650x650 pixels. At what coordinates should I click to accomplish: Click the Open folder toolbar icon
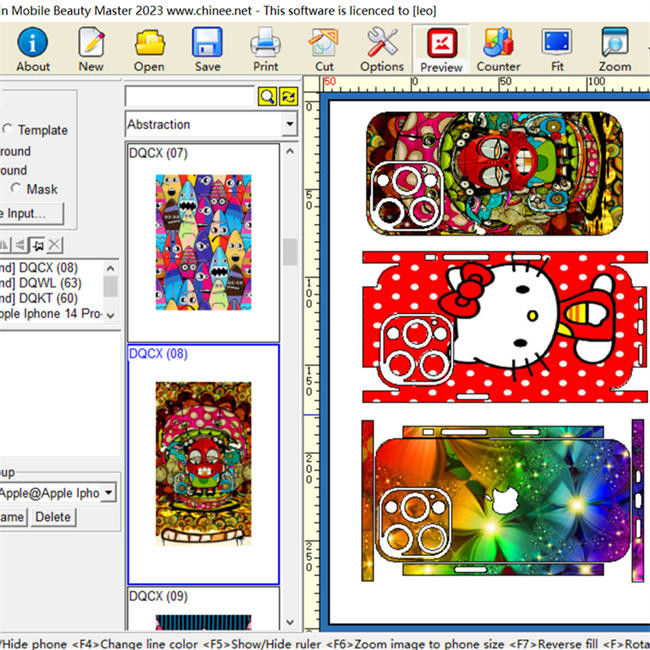tap(149, 50)
